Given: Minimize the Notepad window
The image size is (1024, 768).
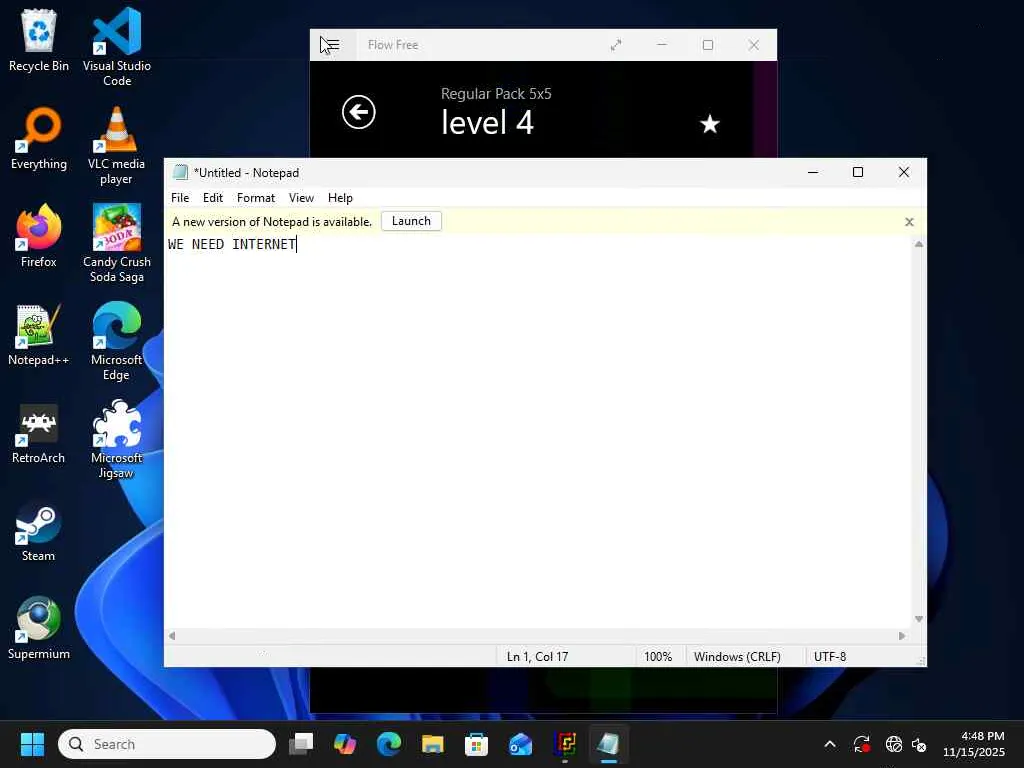Looking at the screenshot, I should tap(813, 172).
